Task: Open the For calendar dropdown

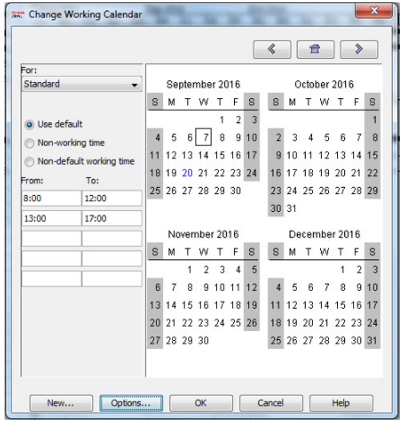Action: click(82, 84)
